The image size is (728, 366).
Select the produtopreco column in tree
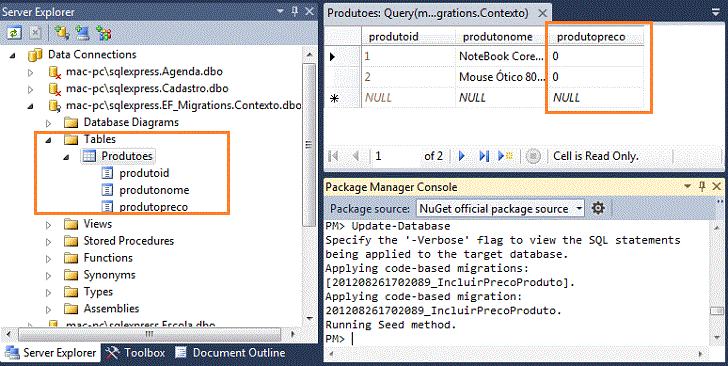tap(153, 207)
